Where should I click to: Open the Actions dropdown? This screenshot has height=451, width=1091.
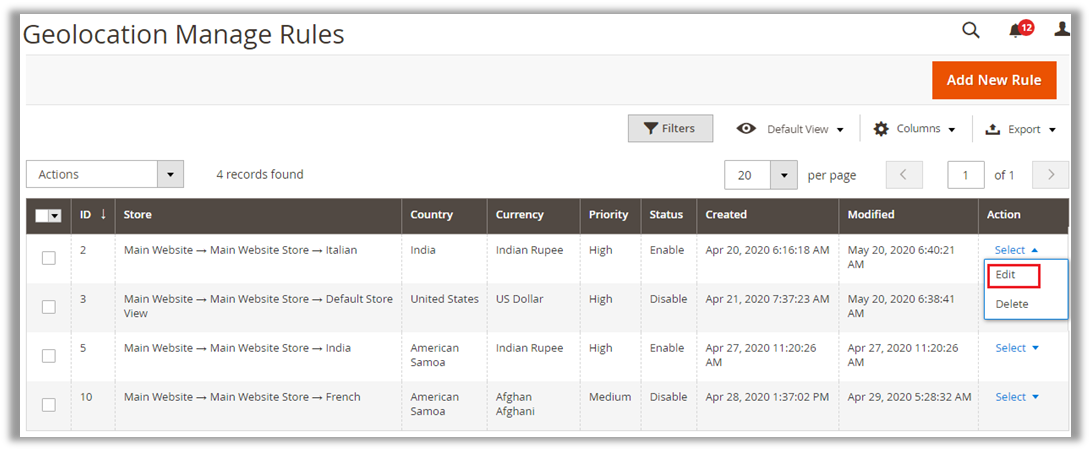click(x=105, y=174)
